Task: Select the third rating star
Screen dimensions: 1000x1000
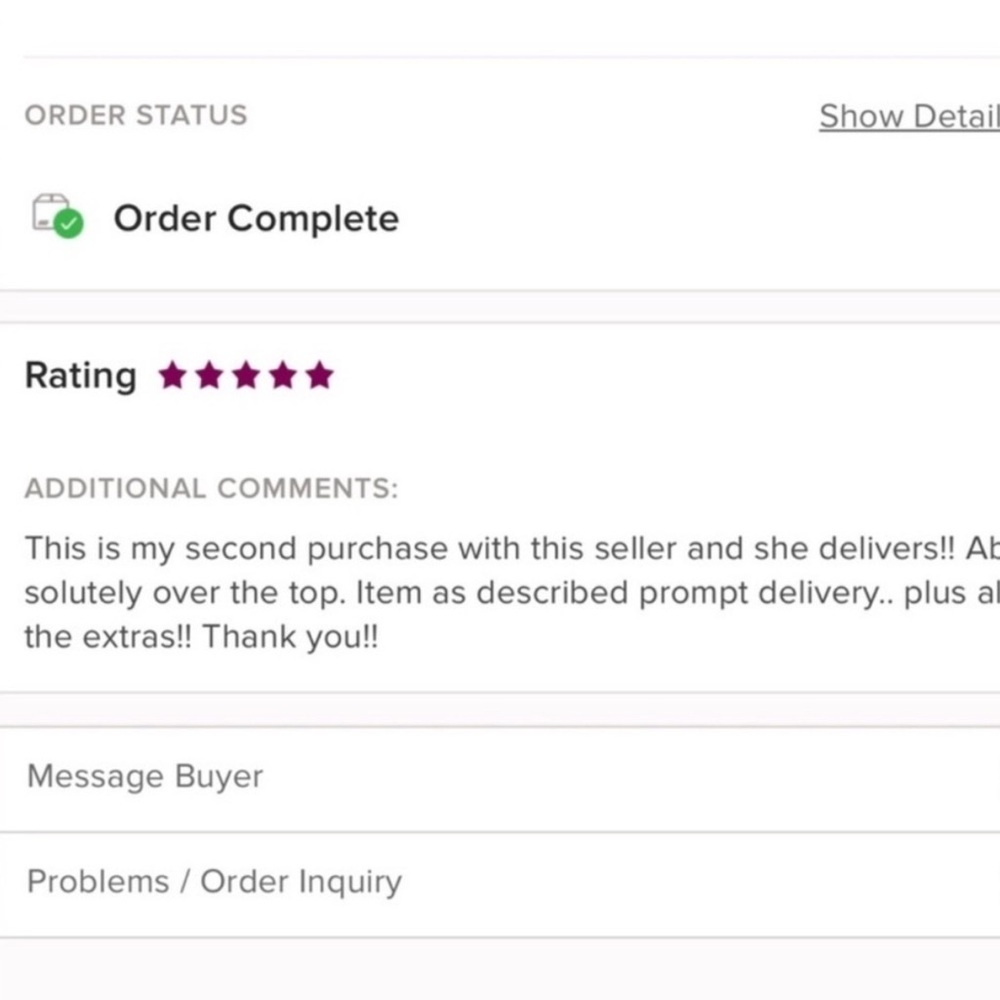Action: [246, 376]
